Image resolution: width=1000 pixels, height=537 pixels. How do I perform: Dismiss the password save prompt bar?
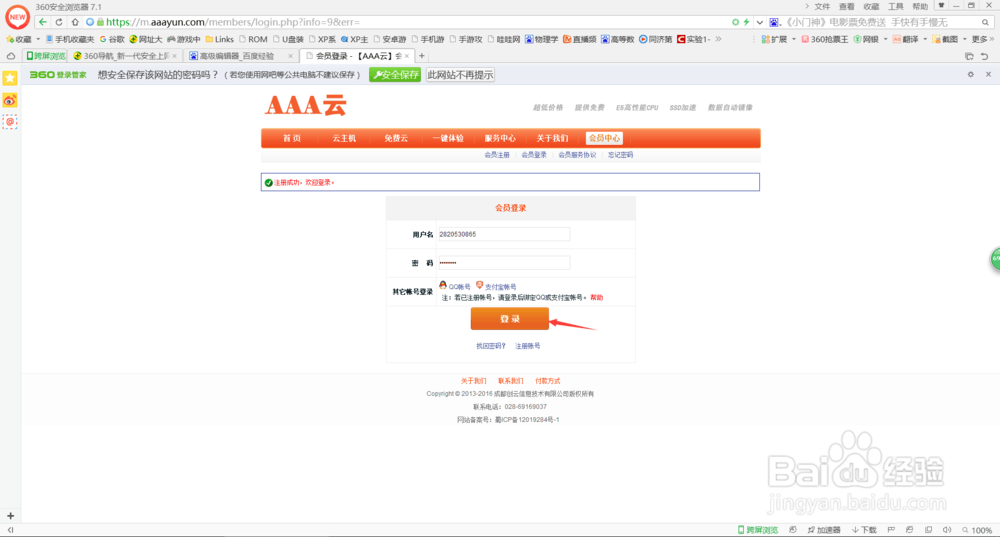(988, 75)
